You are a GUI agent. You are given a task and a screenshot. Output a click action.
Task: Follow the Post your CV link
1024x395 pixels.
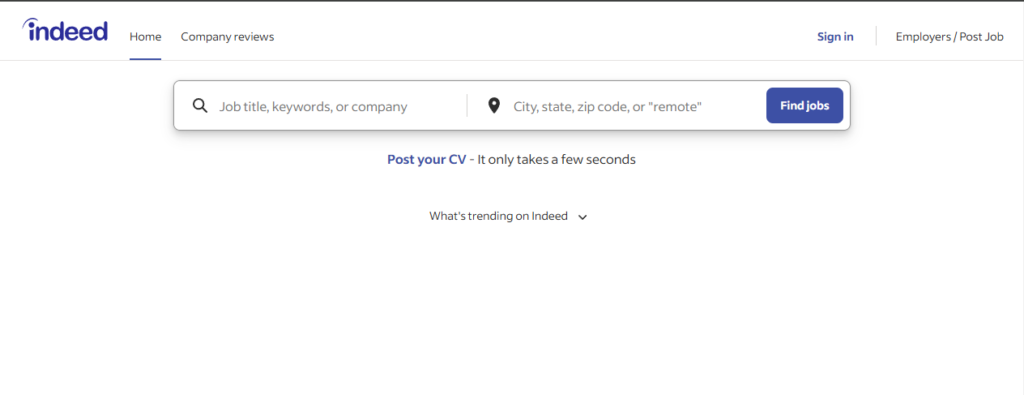(426, 159)
